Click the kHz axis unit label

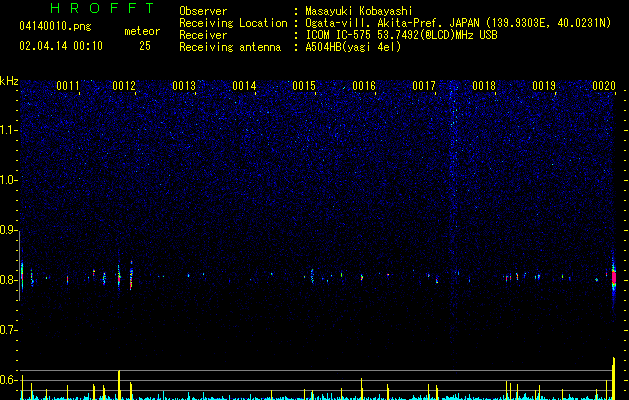9,81
